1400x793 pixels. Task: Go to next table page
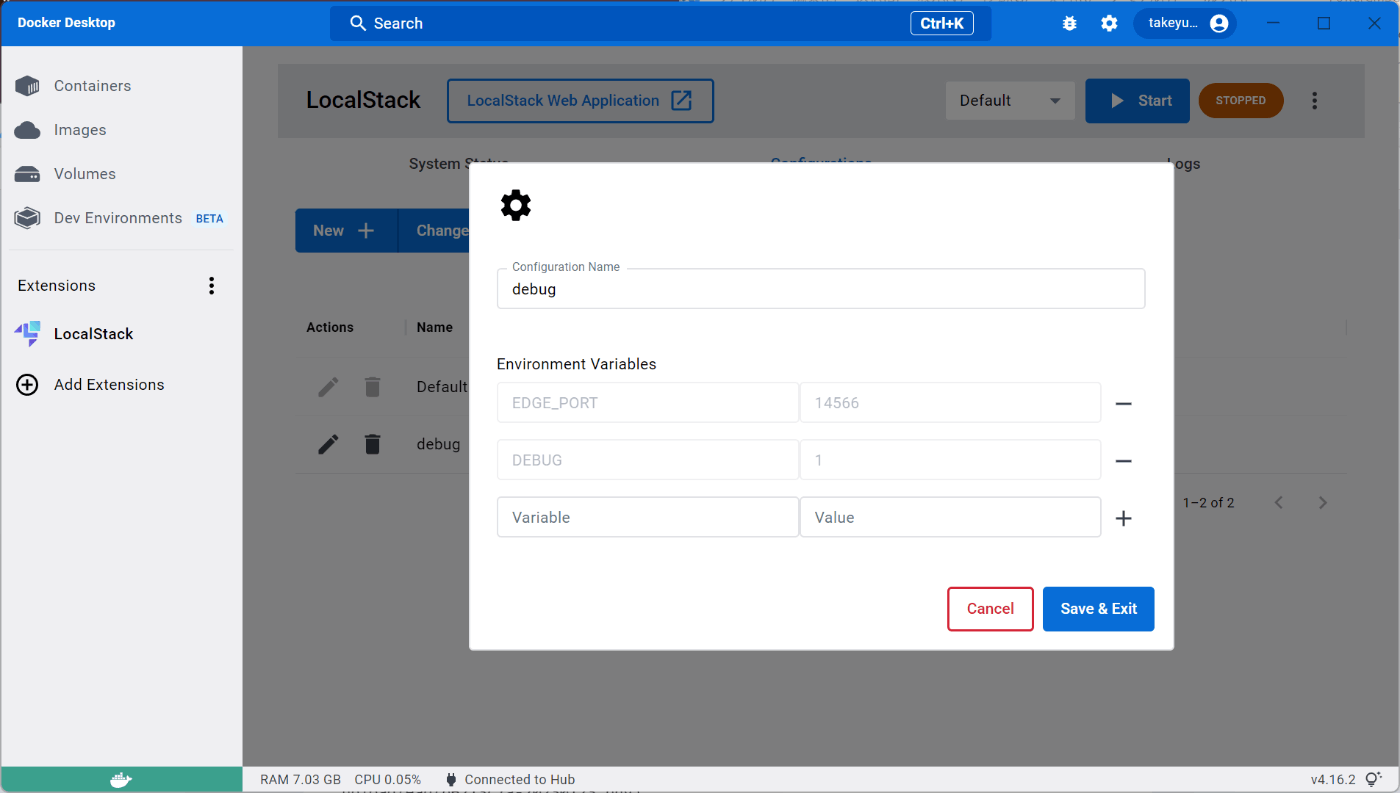click(1323, 502)
